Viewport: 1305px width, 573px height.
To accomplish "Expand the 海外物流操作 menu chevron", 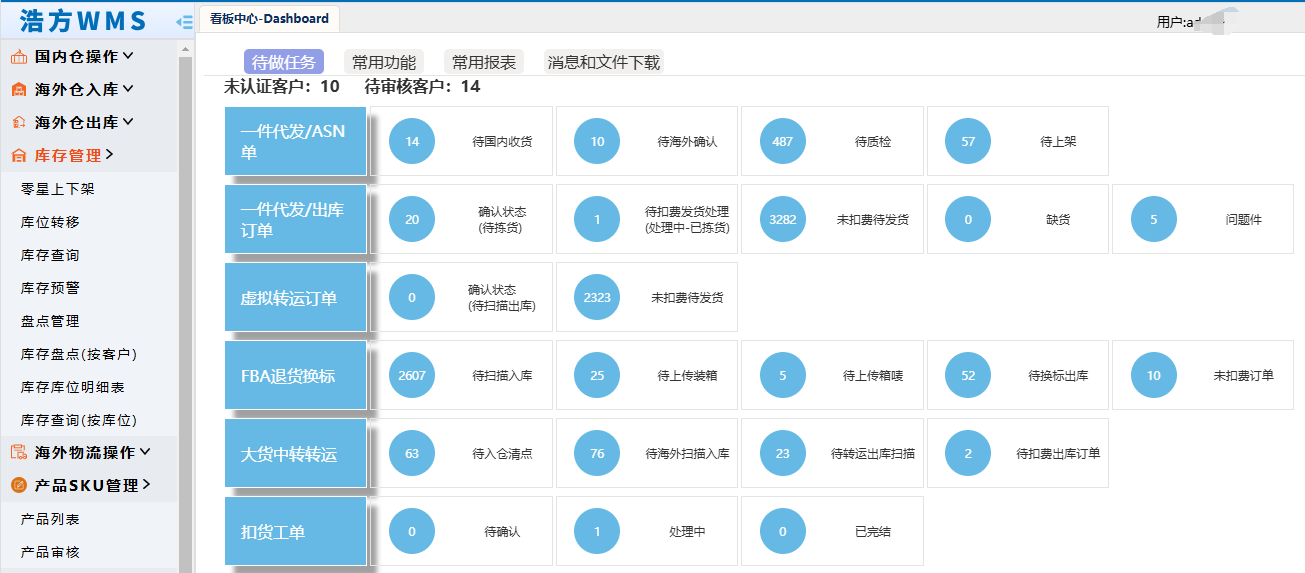I will (145, 452).
